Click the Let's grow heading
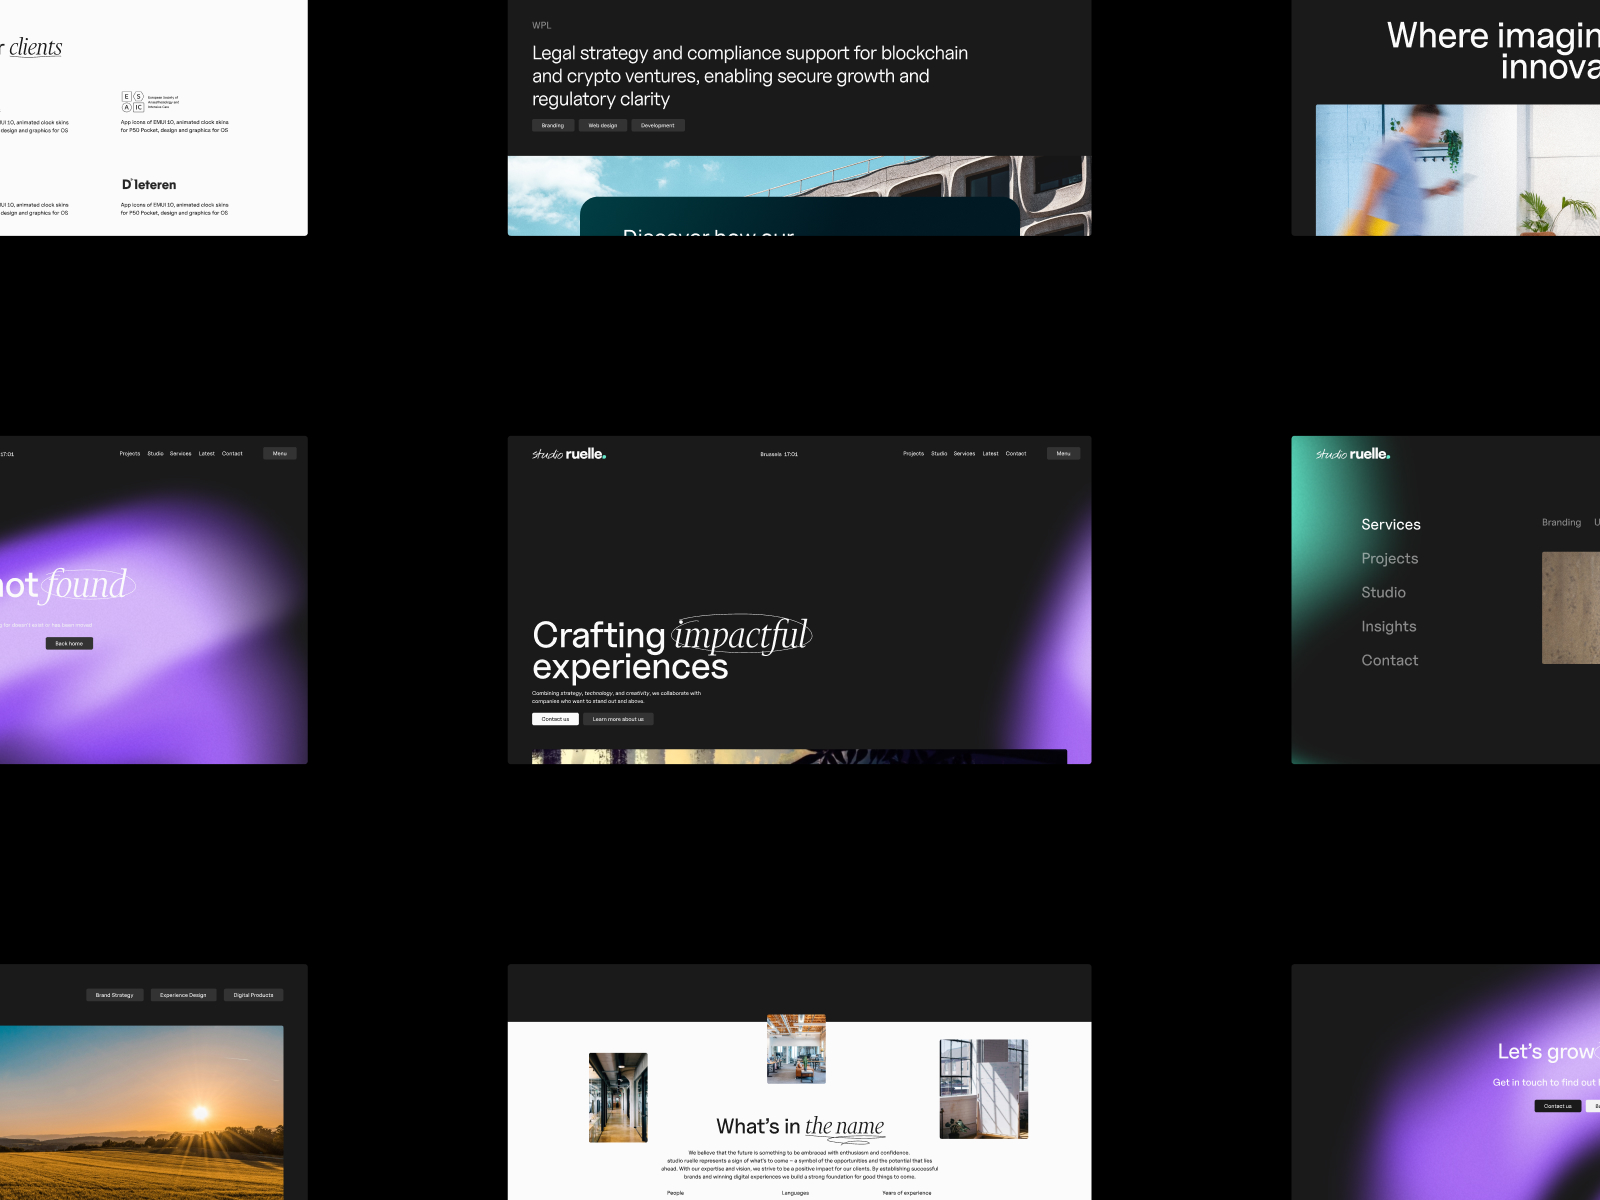 pyautogui.click(x=1548, y=1052)
